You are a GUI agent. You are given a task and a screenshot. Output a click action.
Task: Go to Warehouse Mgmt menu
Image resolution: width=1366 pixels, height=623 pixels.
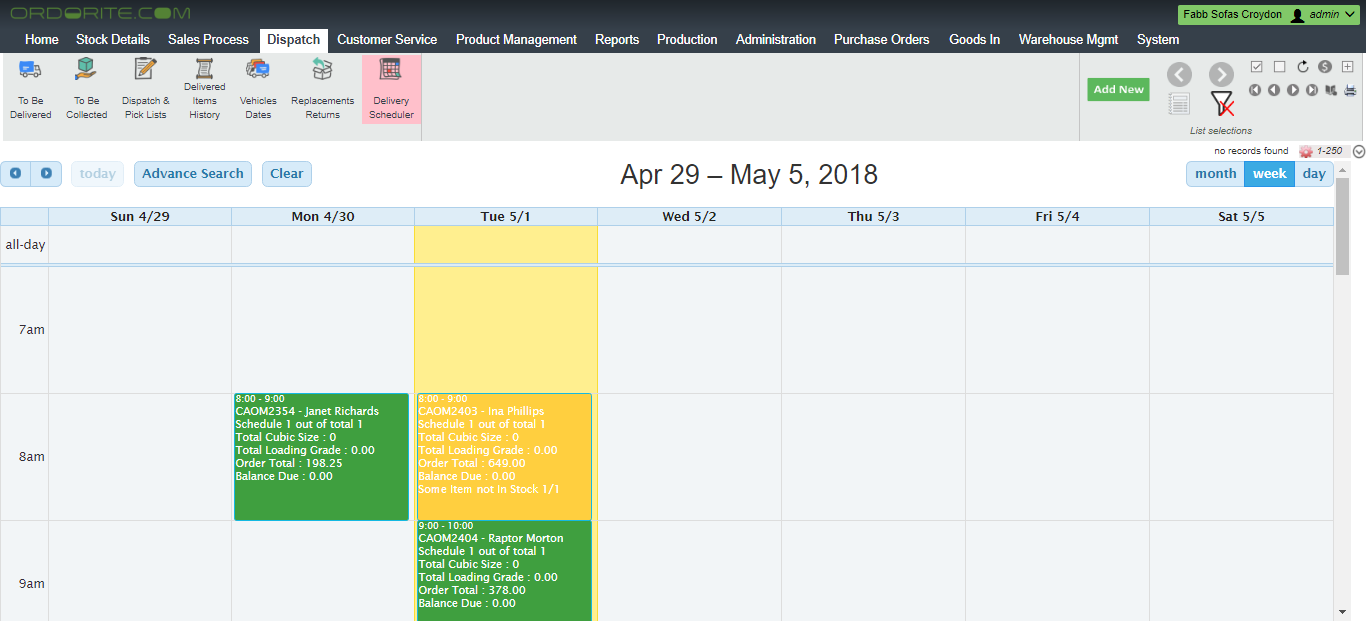[x=1068, y=40]
